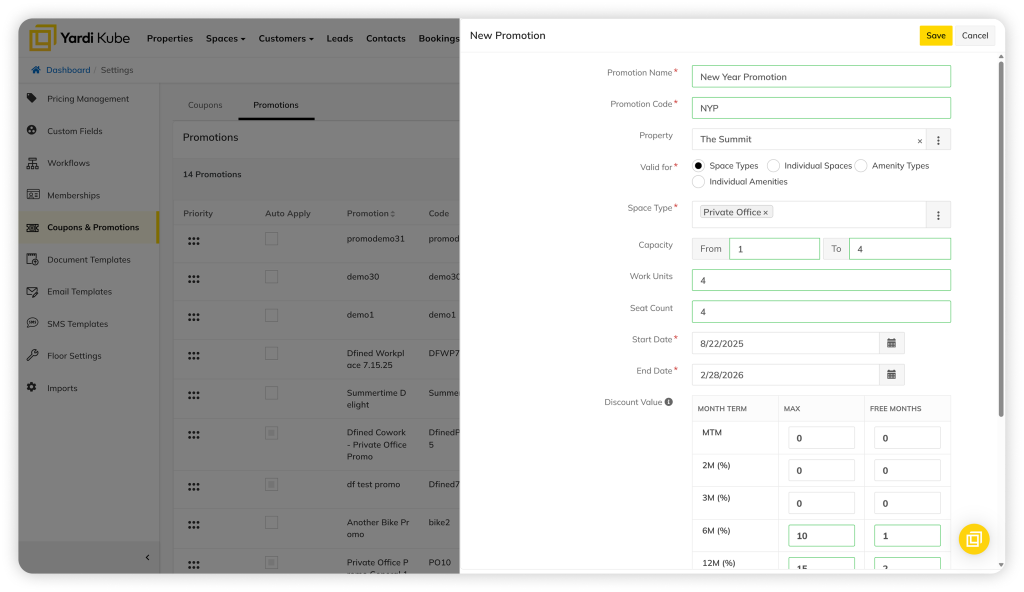This screenshot has width=1024, height=592.
Task: Click the Promotion Name input field
Action: point(820,77)
